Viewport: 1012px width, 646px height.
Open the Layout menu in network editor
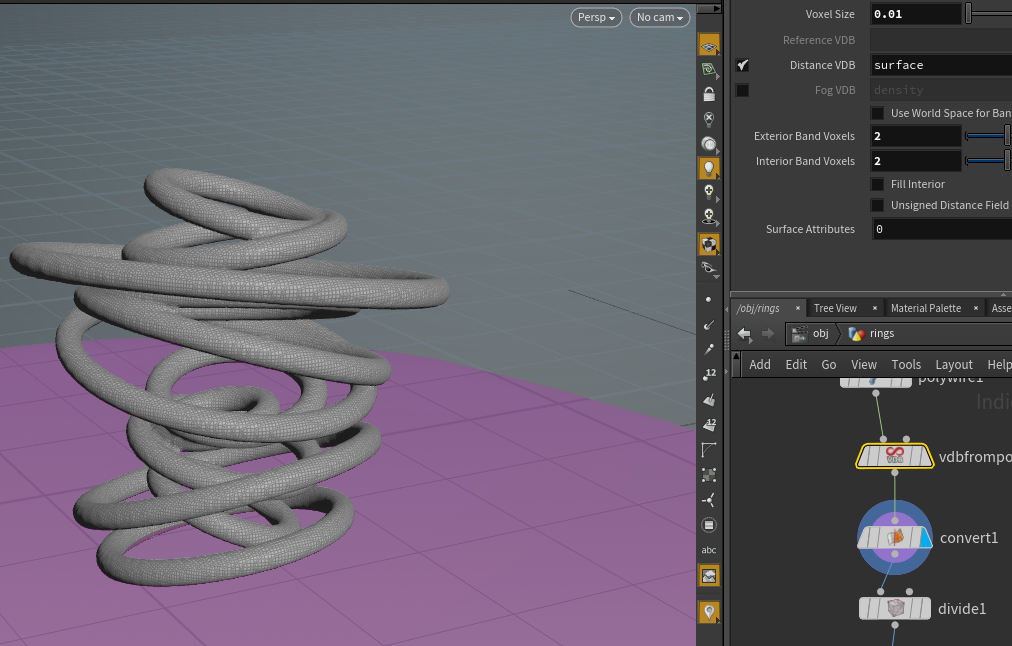[954, 365]
